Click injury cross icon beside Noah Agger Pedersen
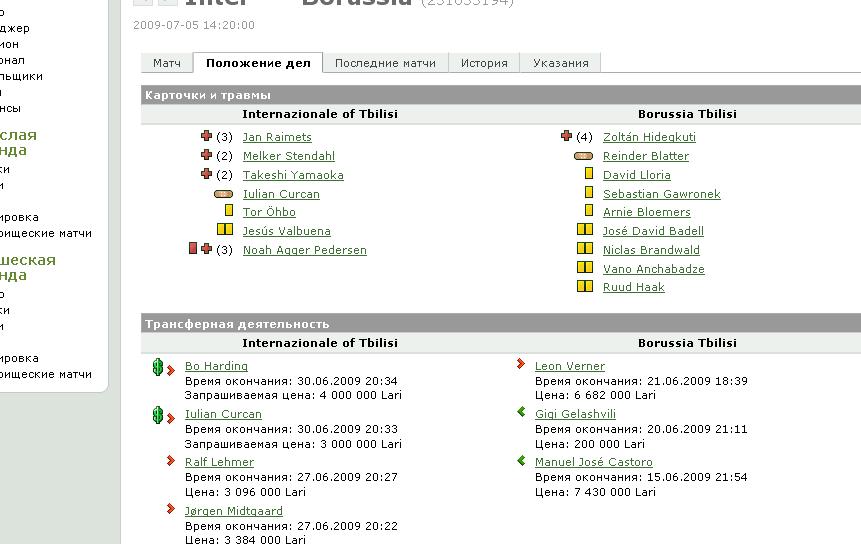This screenshot has height=544, width=861. point(206,249)
